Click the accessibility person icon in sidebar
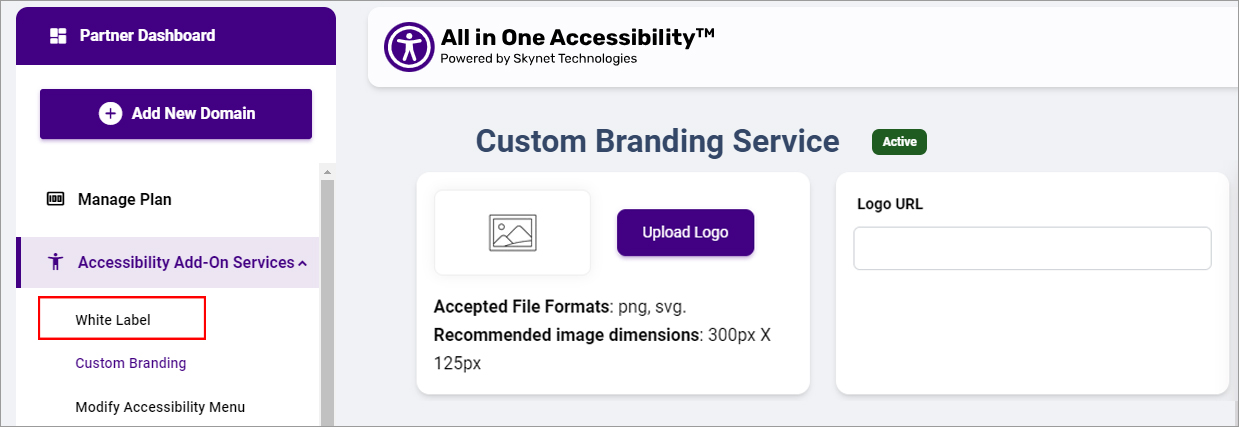This screenshot has width=1239, height=427. point(56,262)
